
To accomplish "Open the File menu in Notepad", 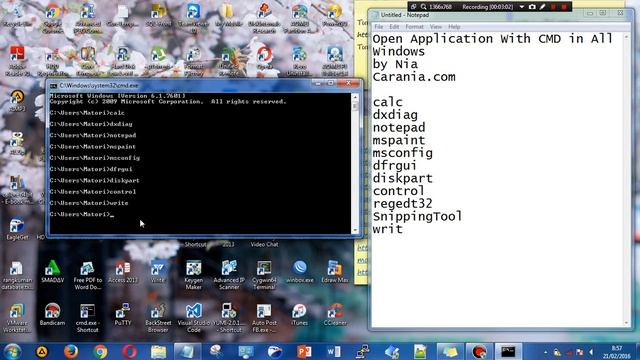I will point(379,27).
